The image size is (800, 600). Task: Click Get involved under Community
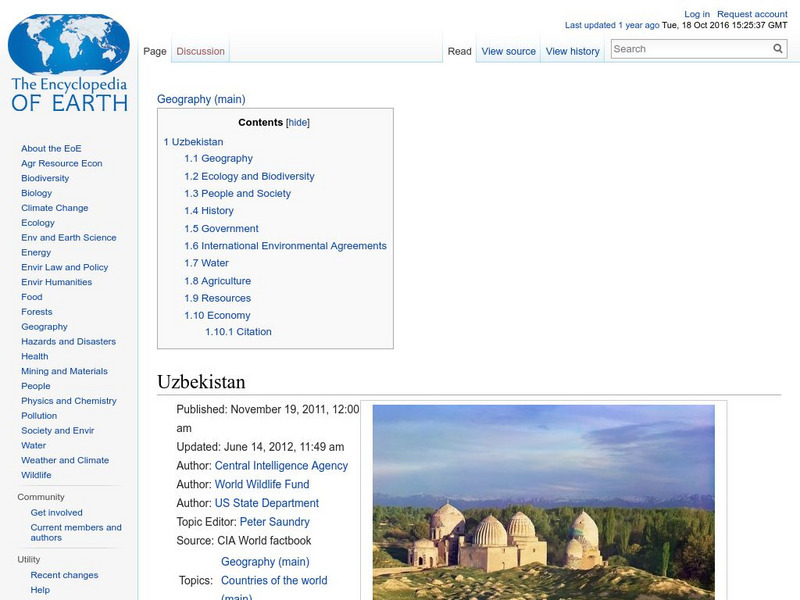(x=57, y=512)
